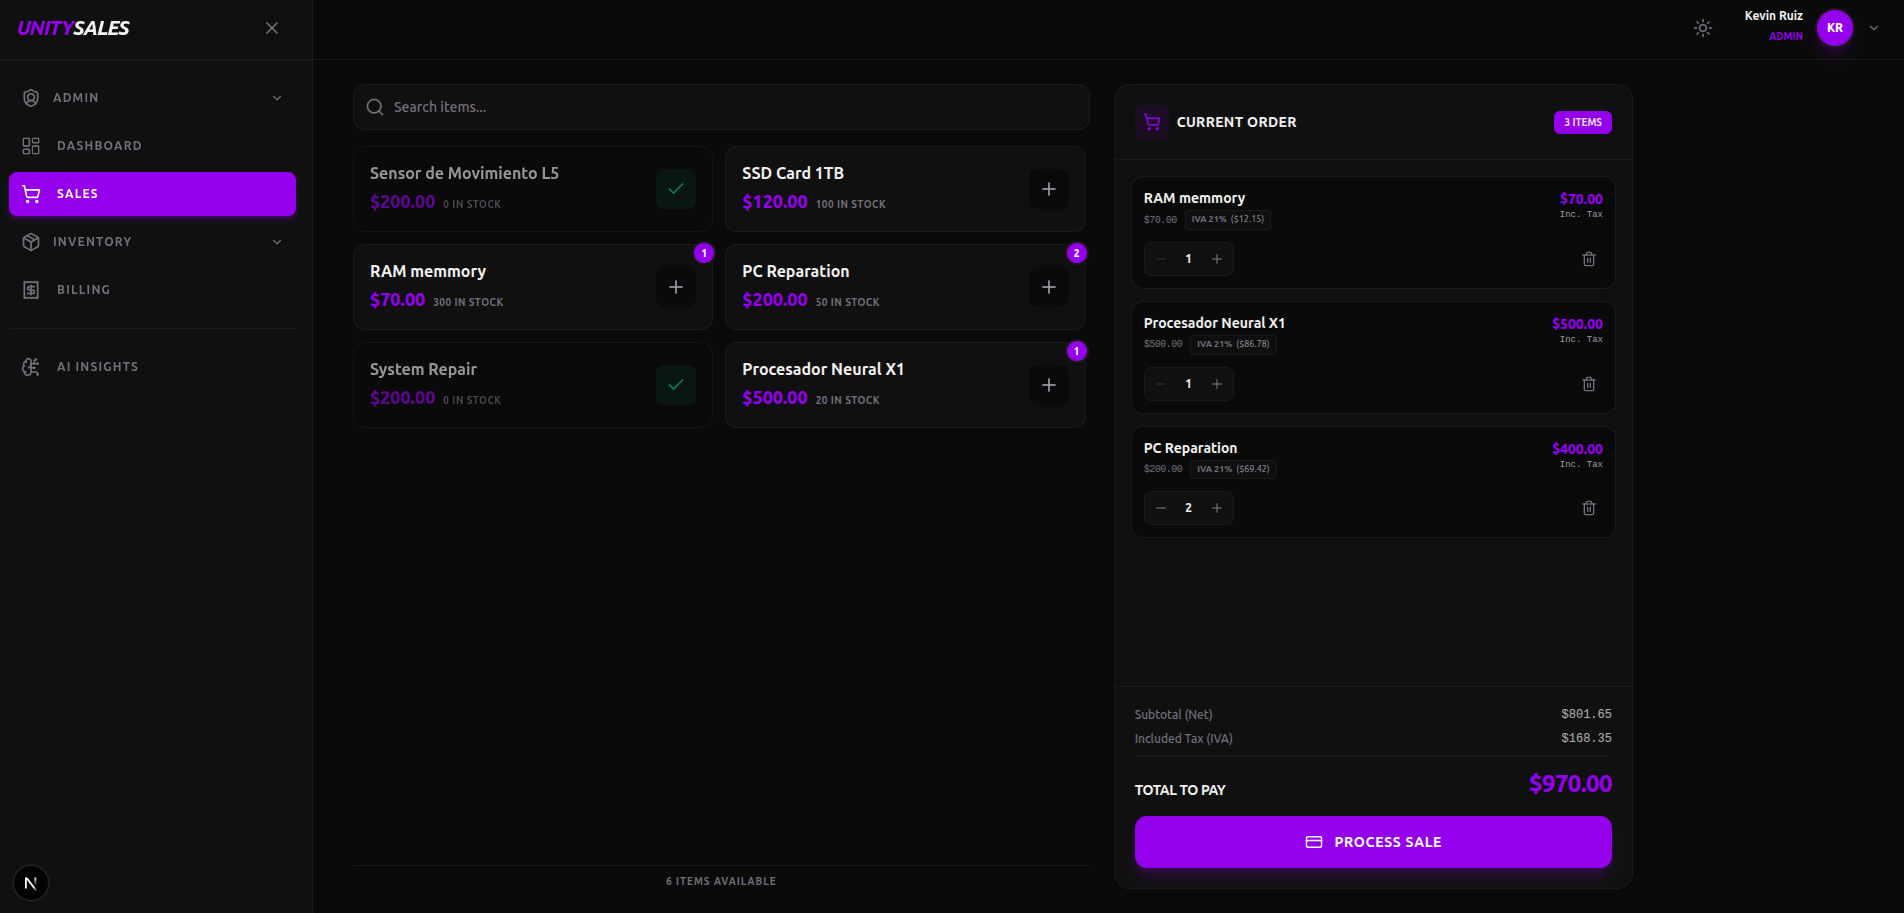Decrease PC Reparation quantity in order
The image size is (1904, 913).
(1161, 508)
